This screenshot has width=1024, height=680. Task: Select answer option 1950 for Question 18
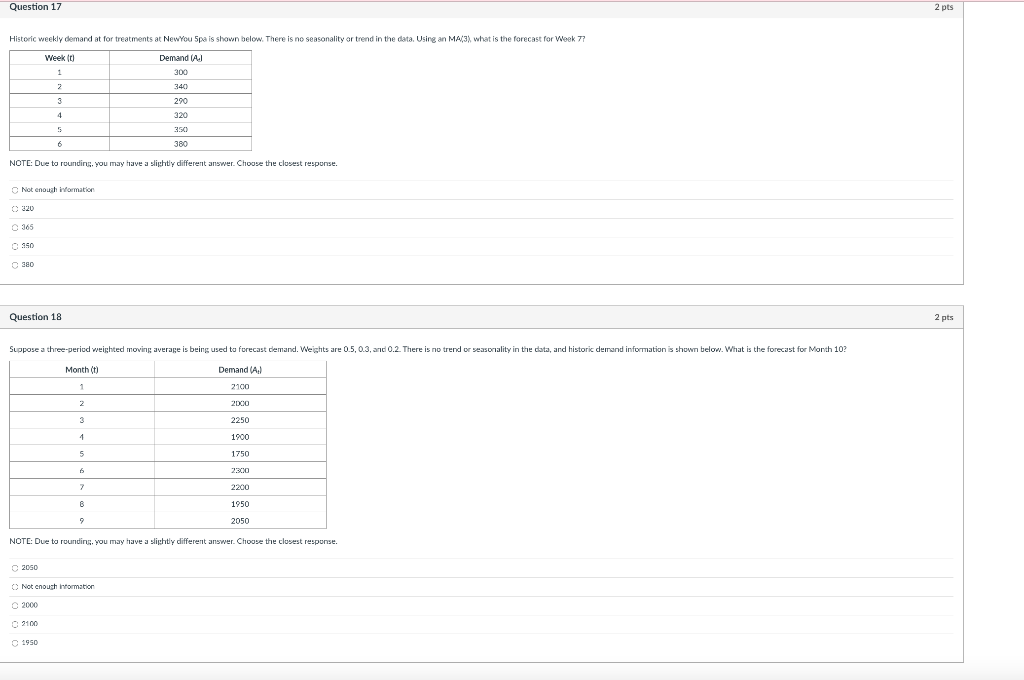[x=14, y=643]
